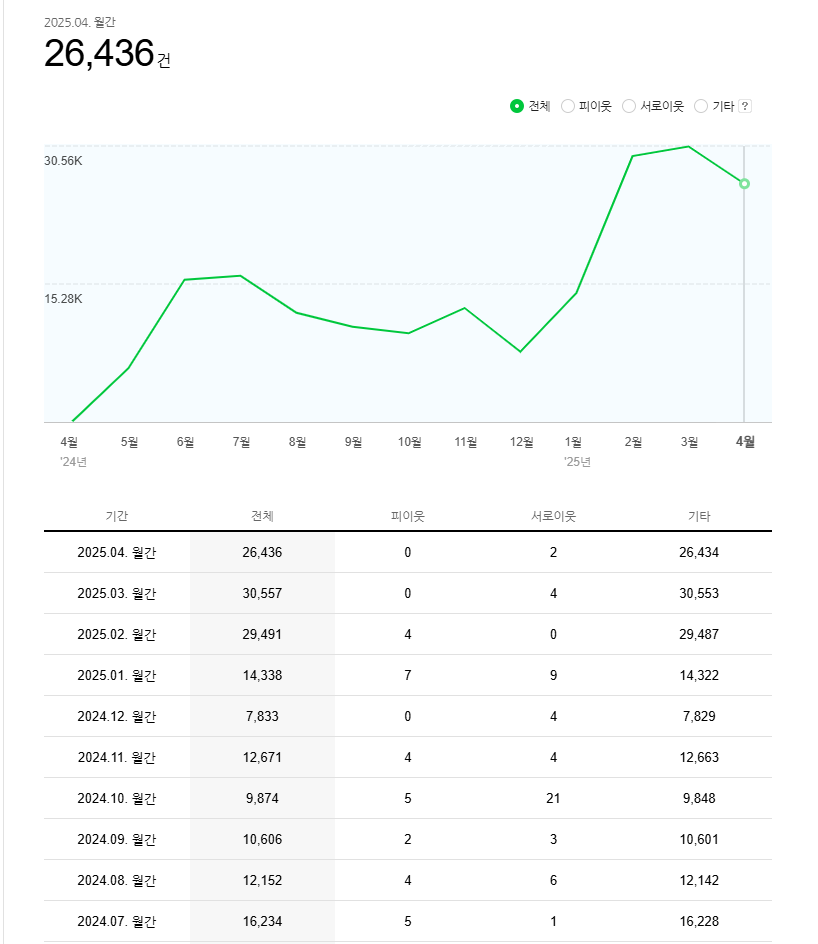
Task: Click the 16,228 기타 cell
Action: (x=699, y=921)
